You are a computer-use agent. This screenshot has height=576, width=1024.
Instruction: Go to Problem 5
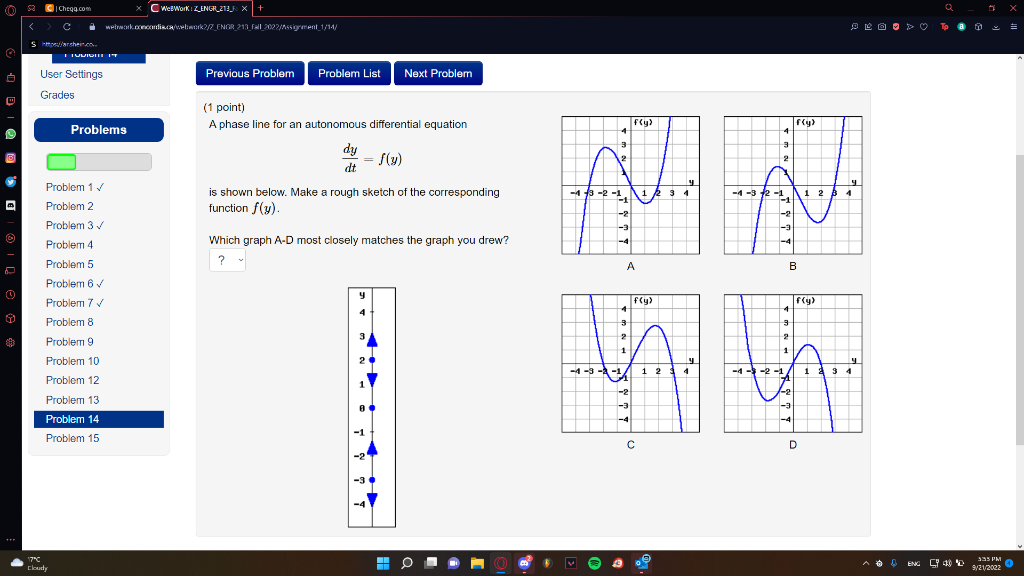click(x=69, y=264)
